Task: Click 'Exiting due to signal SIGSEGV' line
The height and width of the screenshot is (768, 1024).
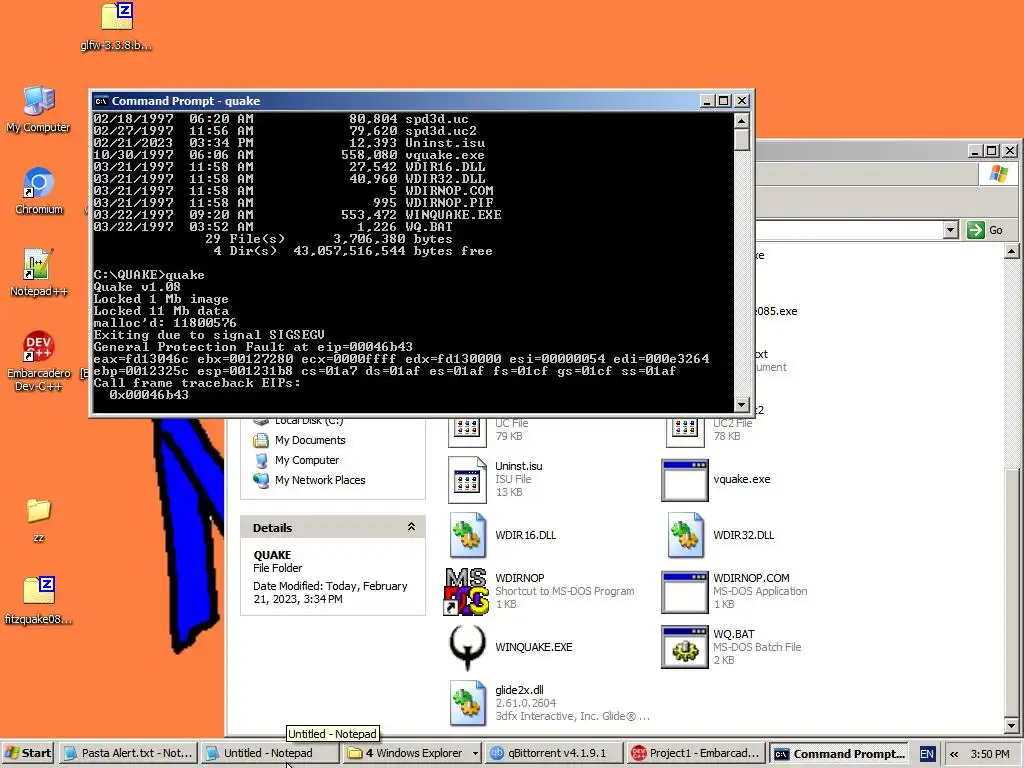Action: pos(209,335)
